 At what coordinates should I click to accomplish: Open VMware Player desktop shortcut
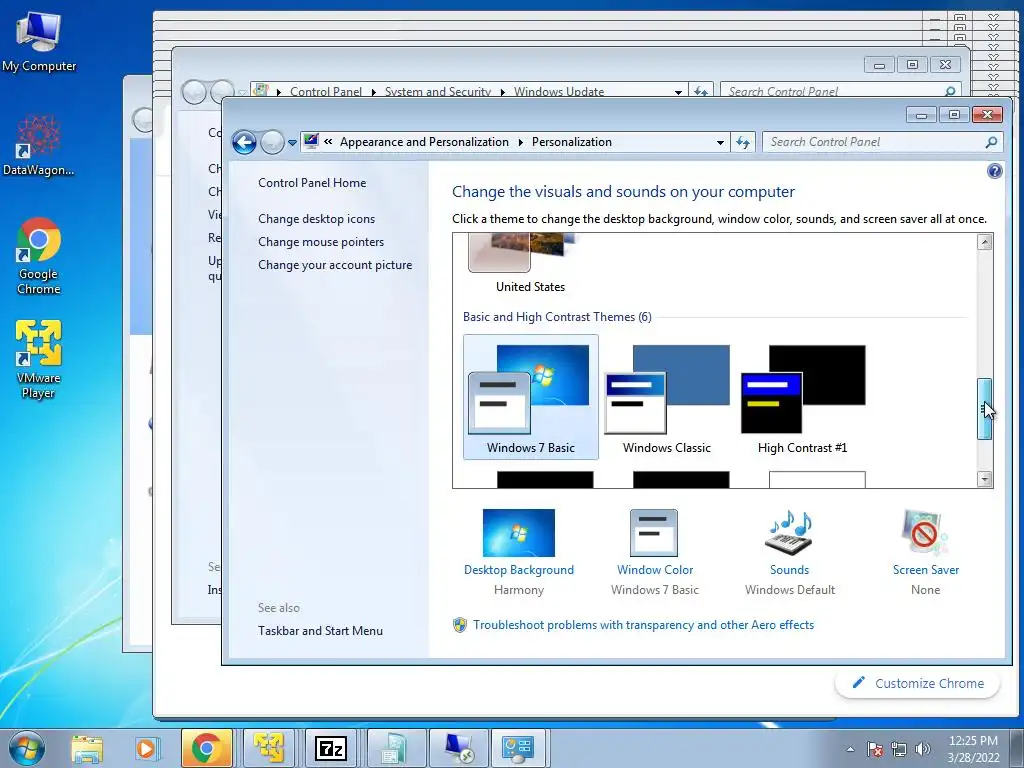pyautogui.click(x=39, y=359)
